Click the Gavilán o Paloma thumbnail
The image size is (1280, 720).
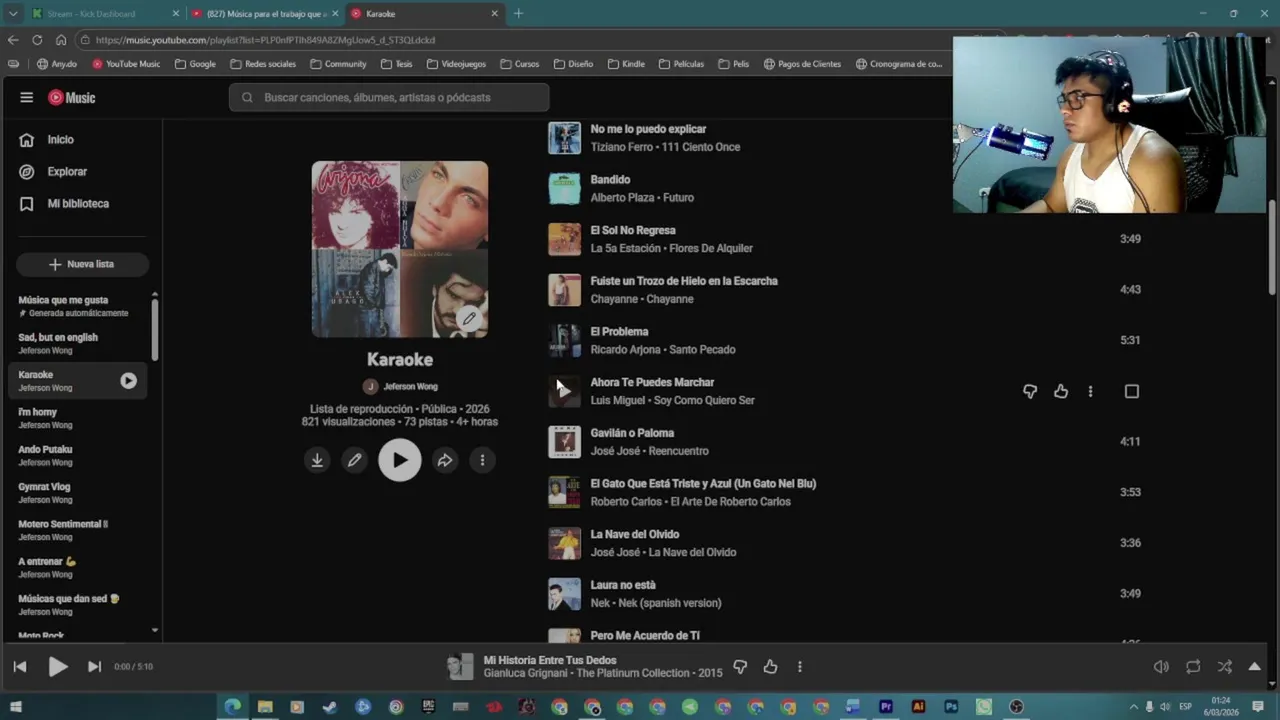(x=564, y=442)
